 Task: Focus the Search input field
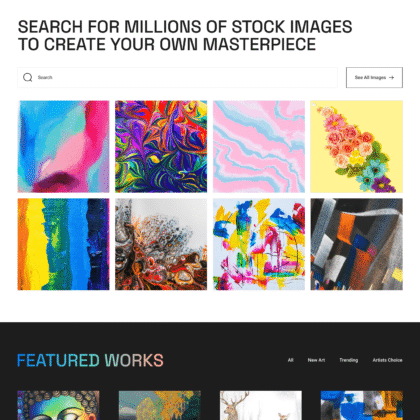(177, 77)
